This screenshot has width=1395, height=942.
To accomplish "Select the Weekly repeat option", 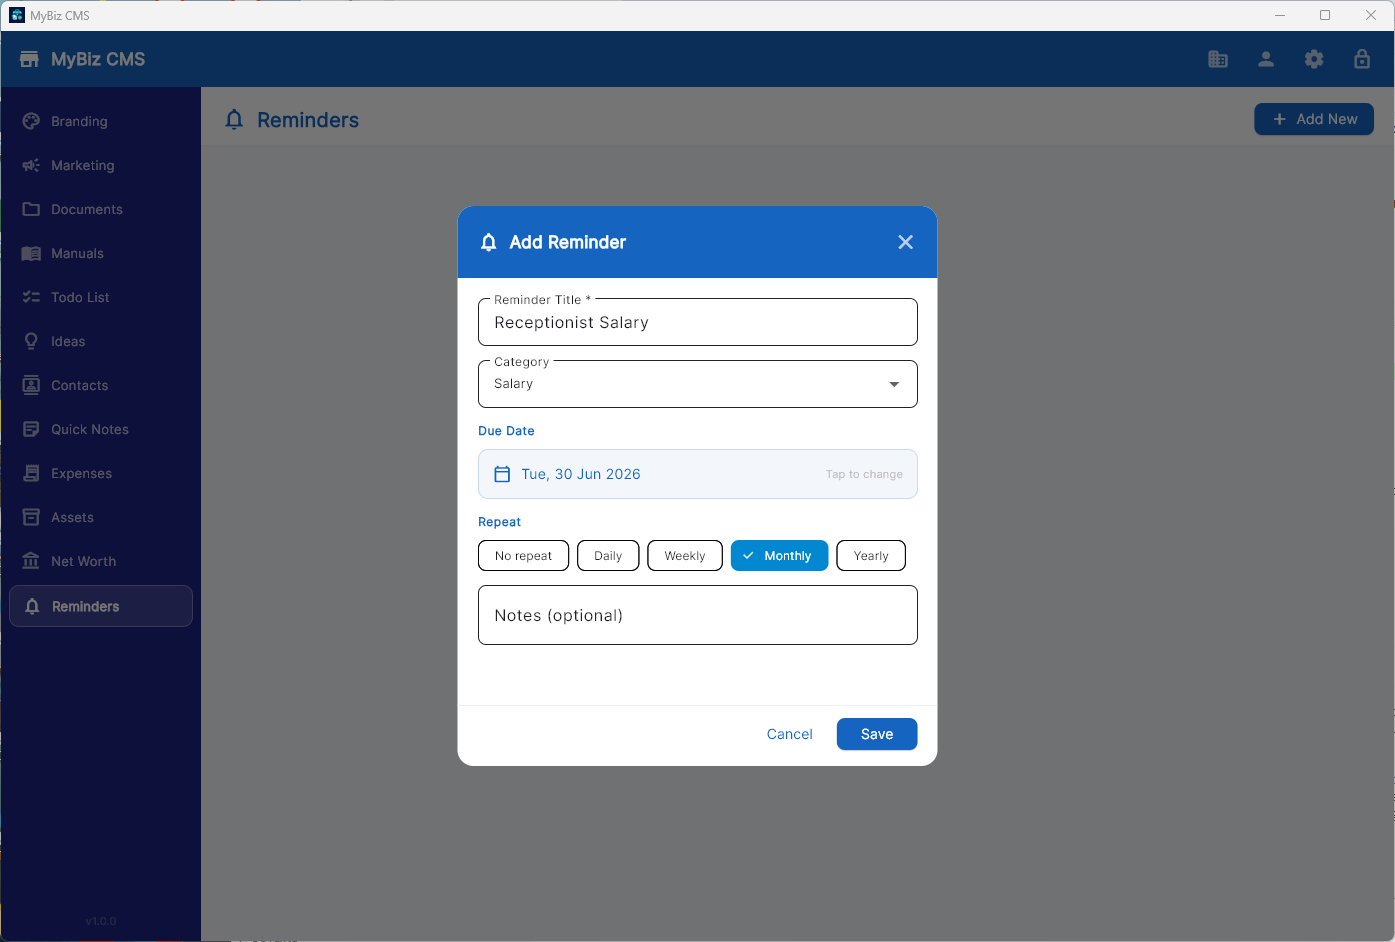I will tap(685, 556).
